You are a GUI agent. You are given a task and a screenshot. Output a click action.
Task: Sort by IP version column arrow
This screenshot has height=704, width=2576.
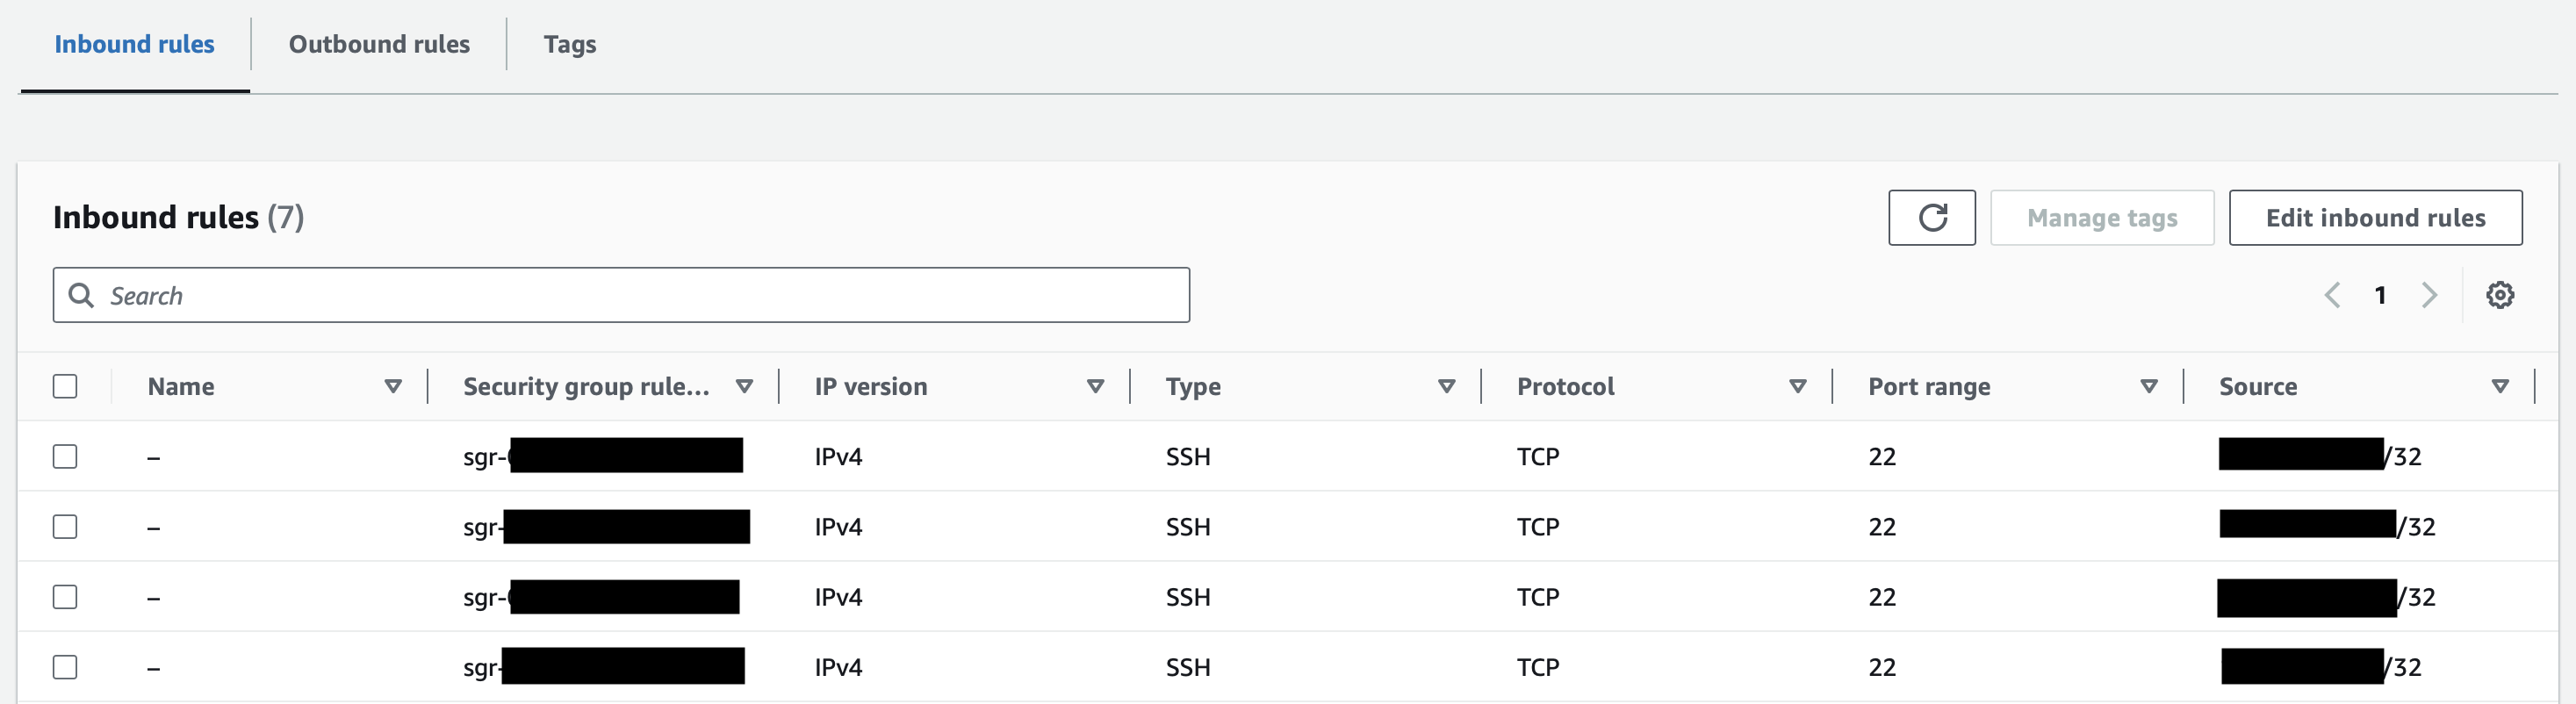[x=1095, y=386]
